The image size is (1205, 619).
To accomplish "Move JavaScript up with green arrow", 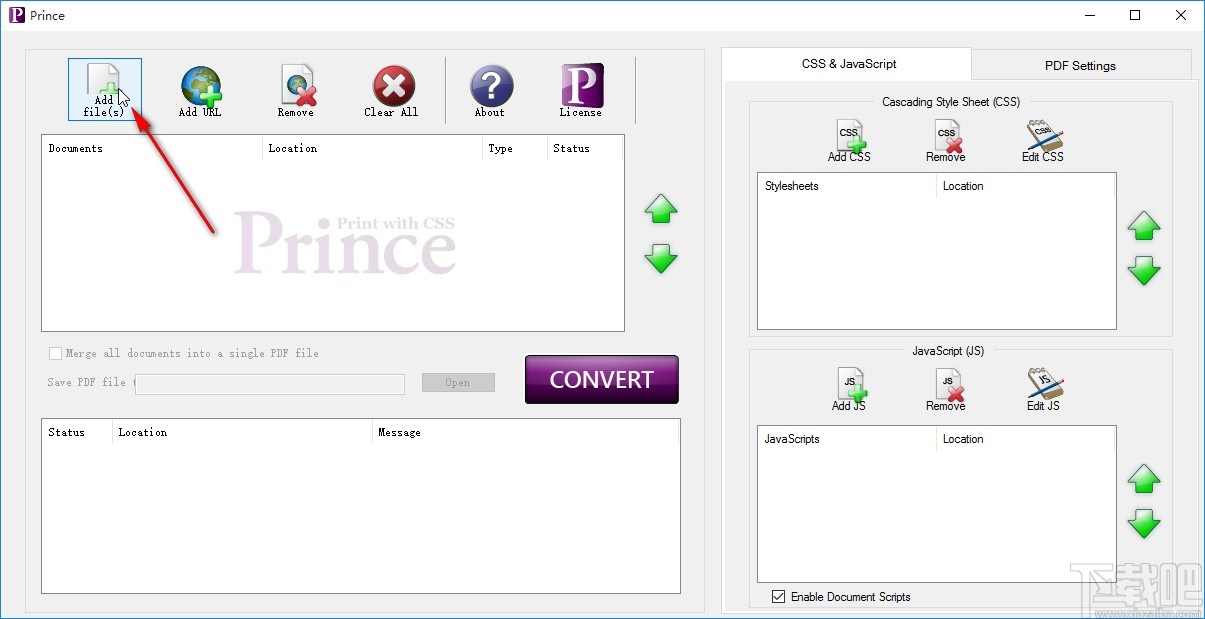I will point(1144,479).
